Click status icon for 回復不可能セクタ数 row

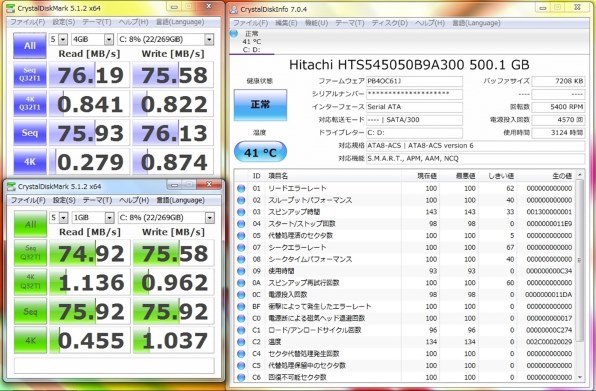(241, 377)
